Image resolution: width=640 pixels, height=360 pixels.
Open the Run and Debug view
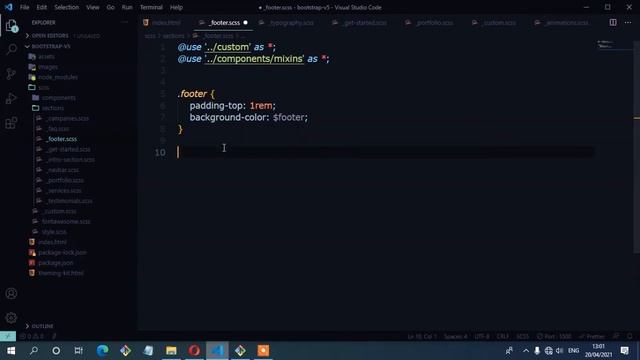[11, 98]
